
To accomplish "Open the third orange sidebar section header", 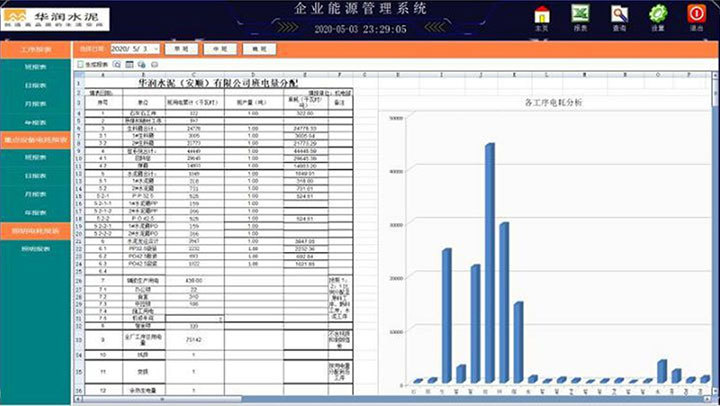I will tap(35, 231).
